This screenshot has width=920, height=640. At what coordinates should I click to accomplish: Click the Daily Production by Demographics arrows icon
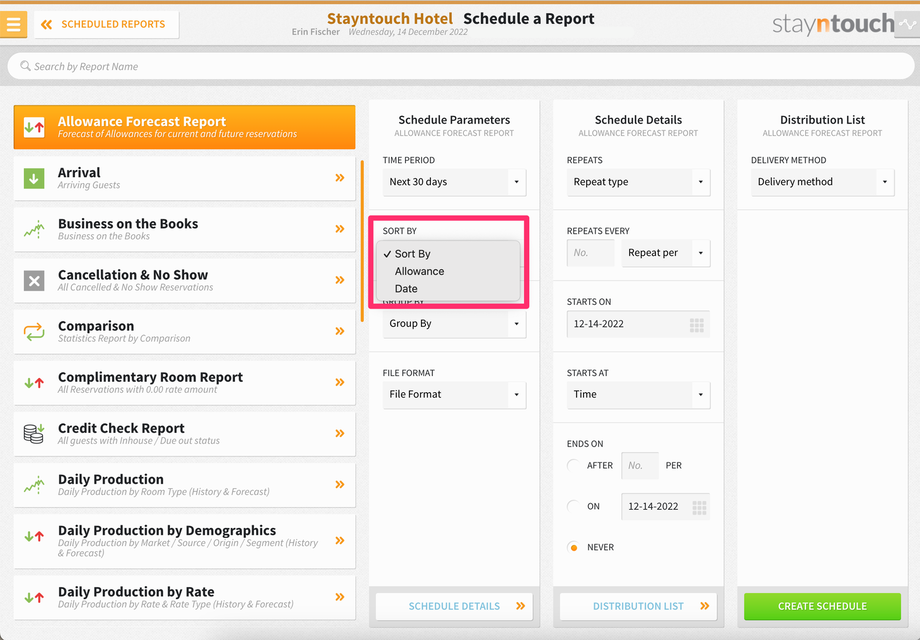click(x=34, y=536)
